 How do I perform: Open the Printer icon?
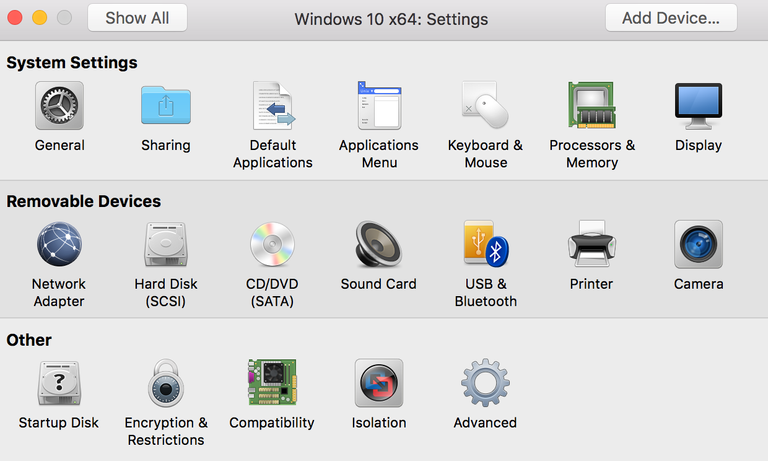pos(592,243)
